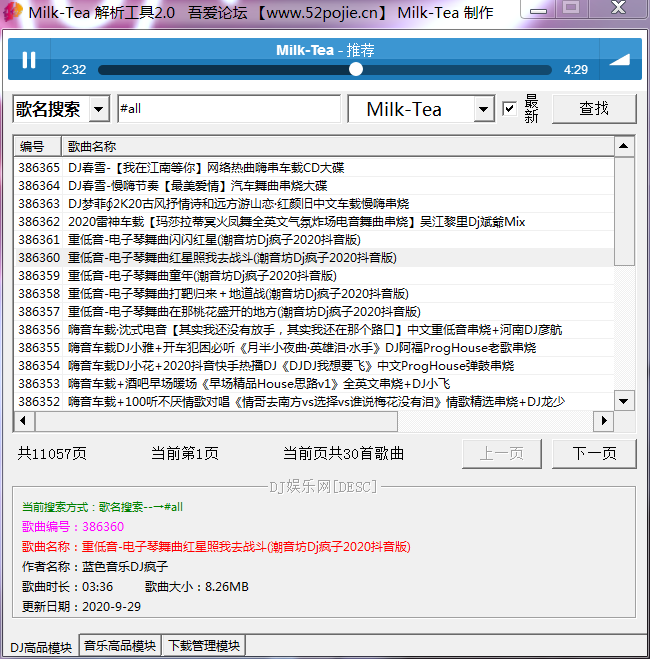Click the list scroll up arrow
Screen dimensions: 650x659
point(624,146)
